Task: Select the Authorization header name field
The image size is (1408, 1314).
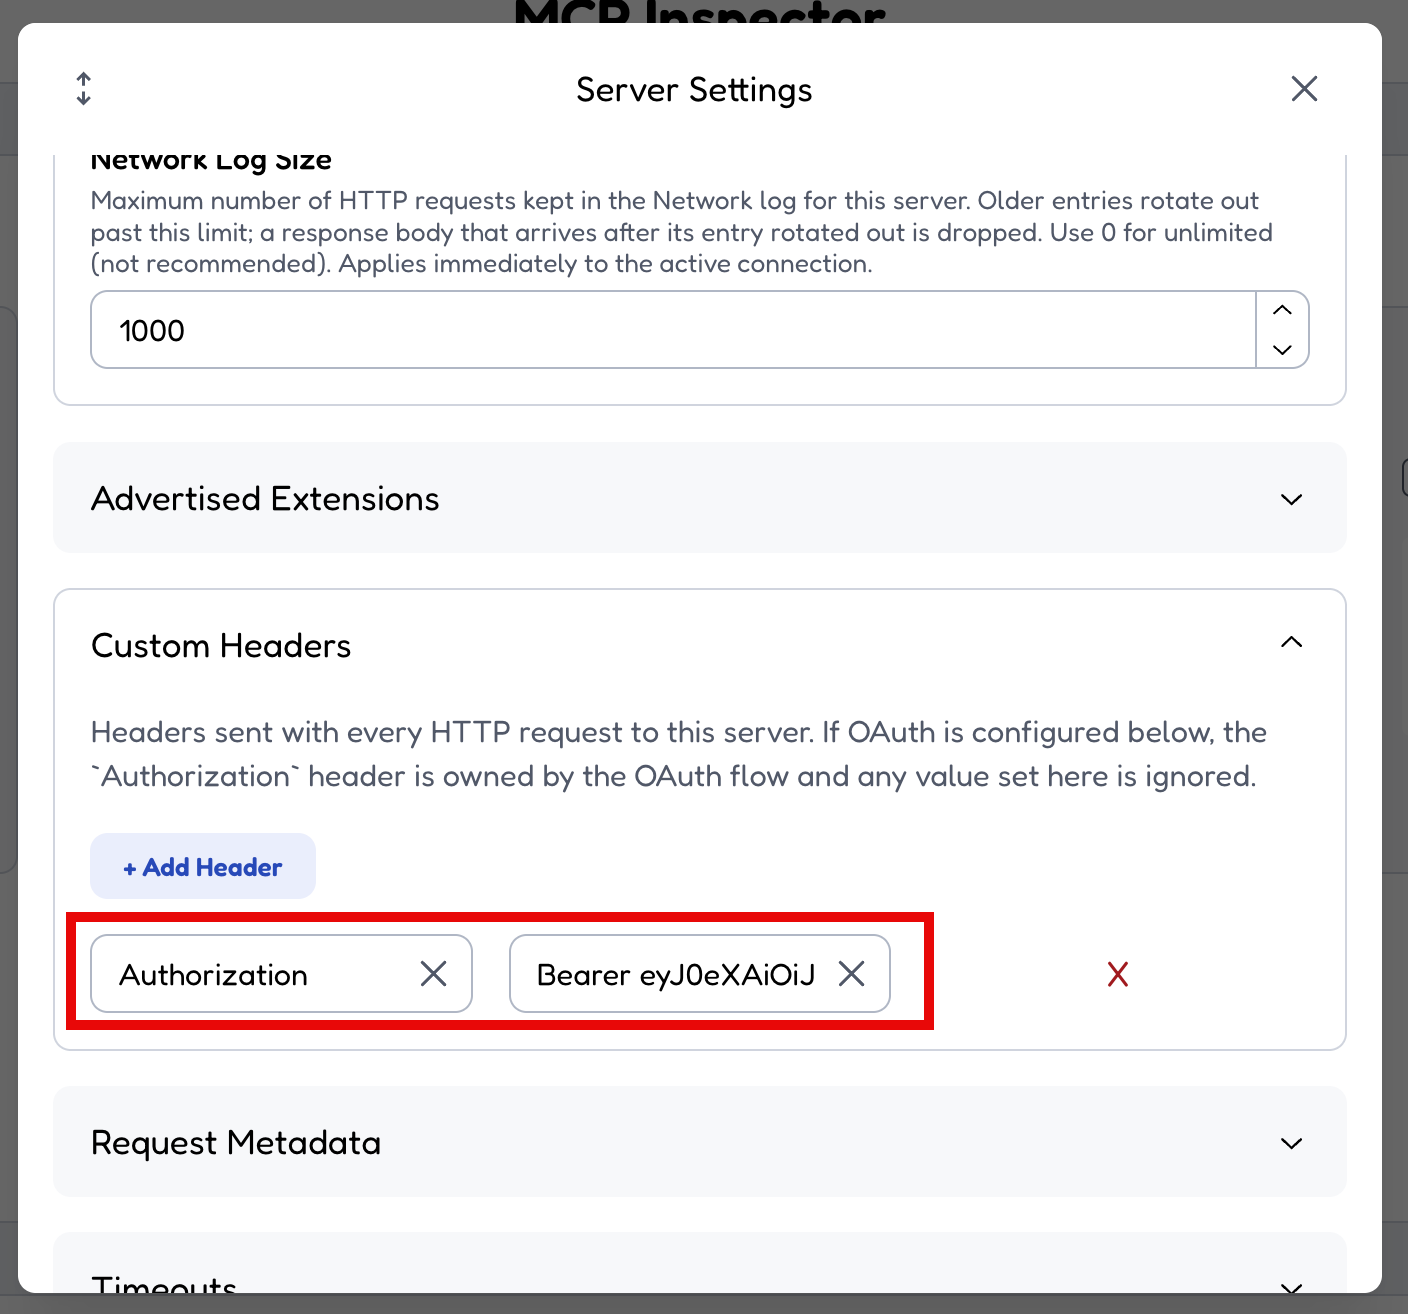Action: [x=264, y=974]
